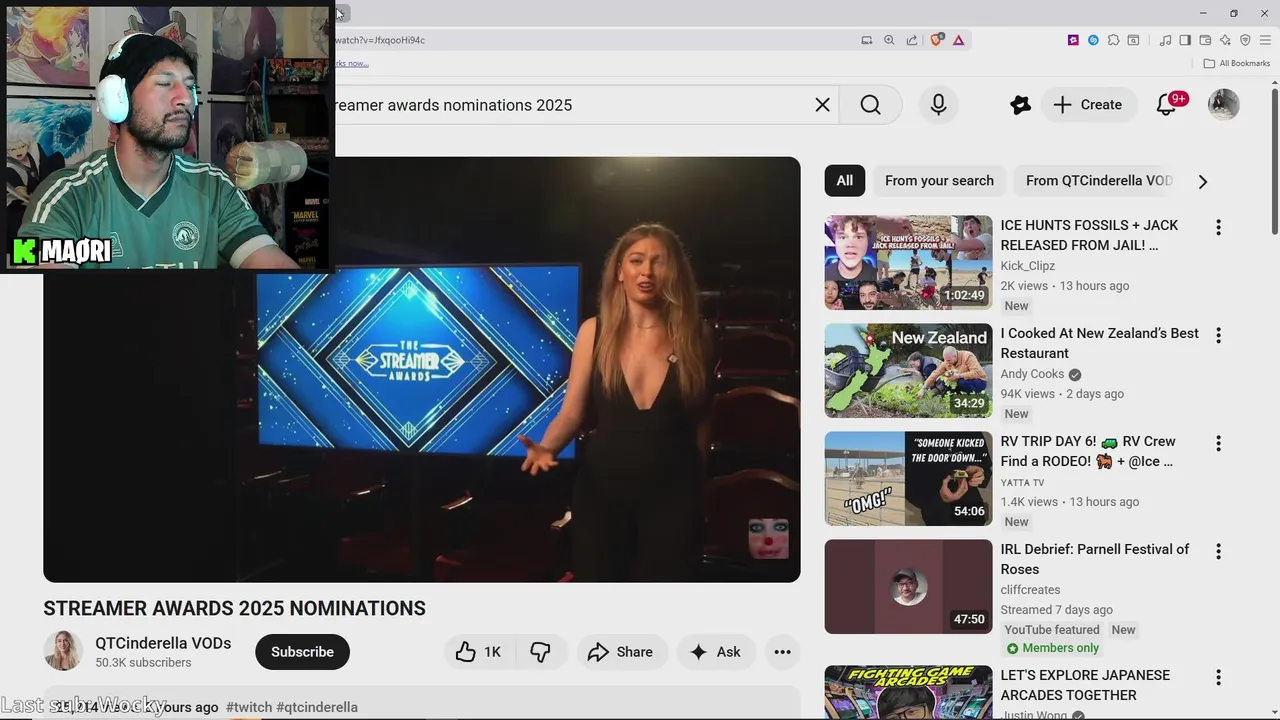
Task: Open the All Bookmarks folder
Action: coord(1237,63)
